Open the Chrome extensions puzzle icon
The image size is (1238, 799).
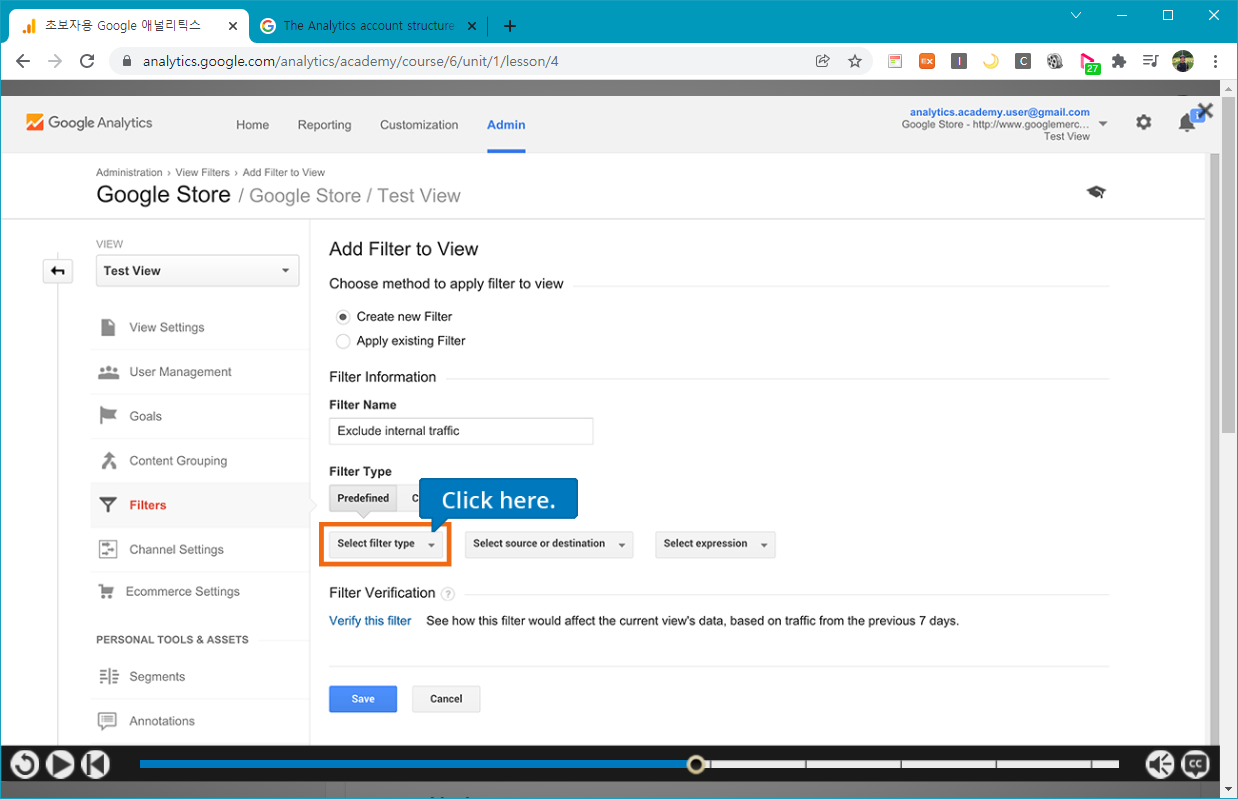[1119, 61]
